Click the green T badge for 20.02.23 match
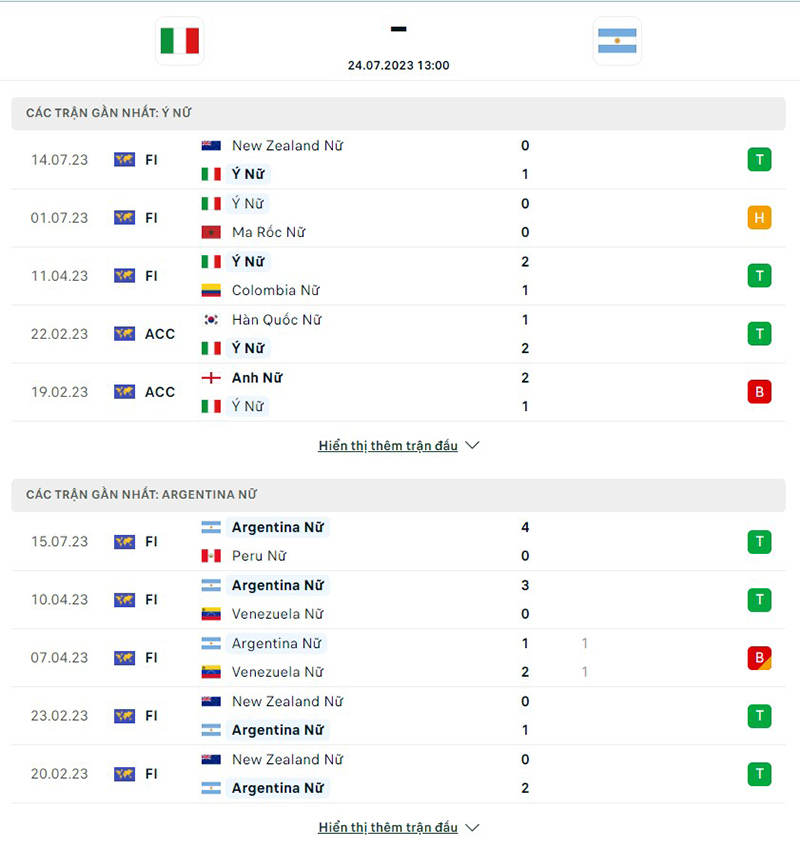 coord(759,774)
